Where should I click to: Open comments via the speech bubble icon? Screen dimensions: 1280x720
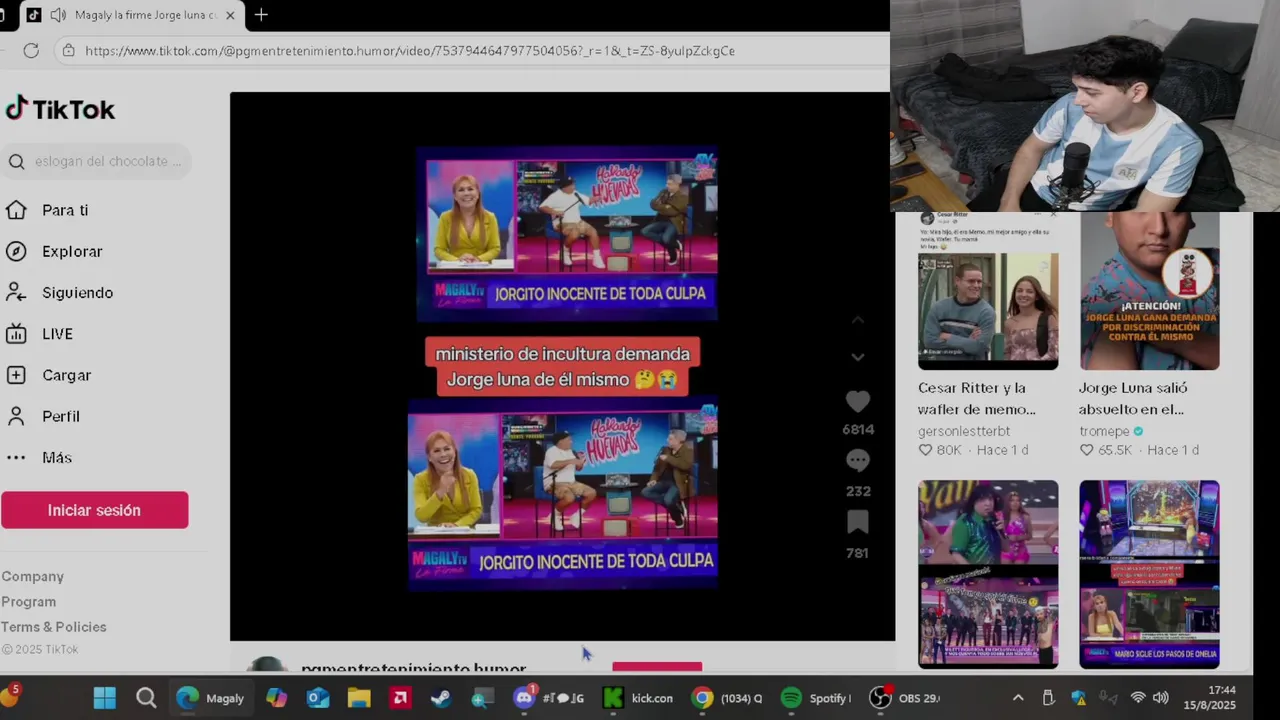[858, 461]
